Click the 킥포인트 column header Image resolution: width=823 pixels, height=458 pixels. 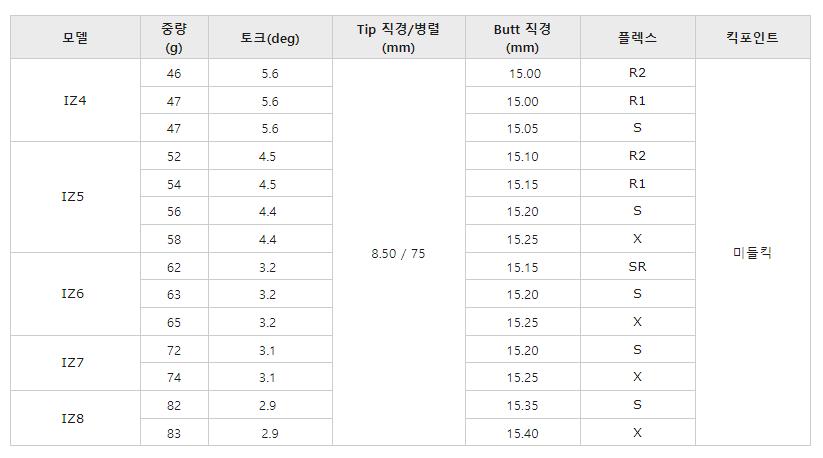752,38
